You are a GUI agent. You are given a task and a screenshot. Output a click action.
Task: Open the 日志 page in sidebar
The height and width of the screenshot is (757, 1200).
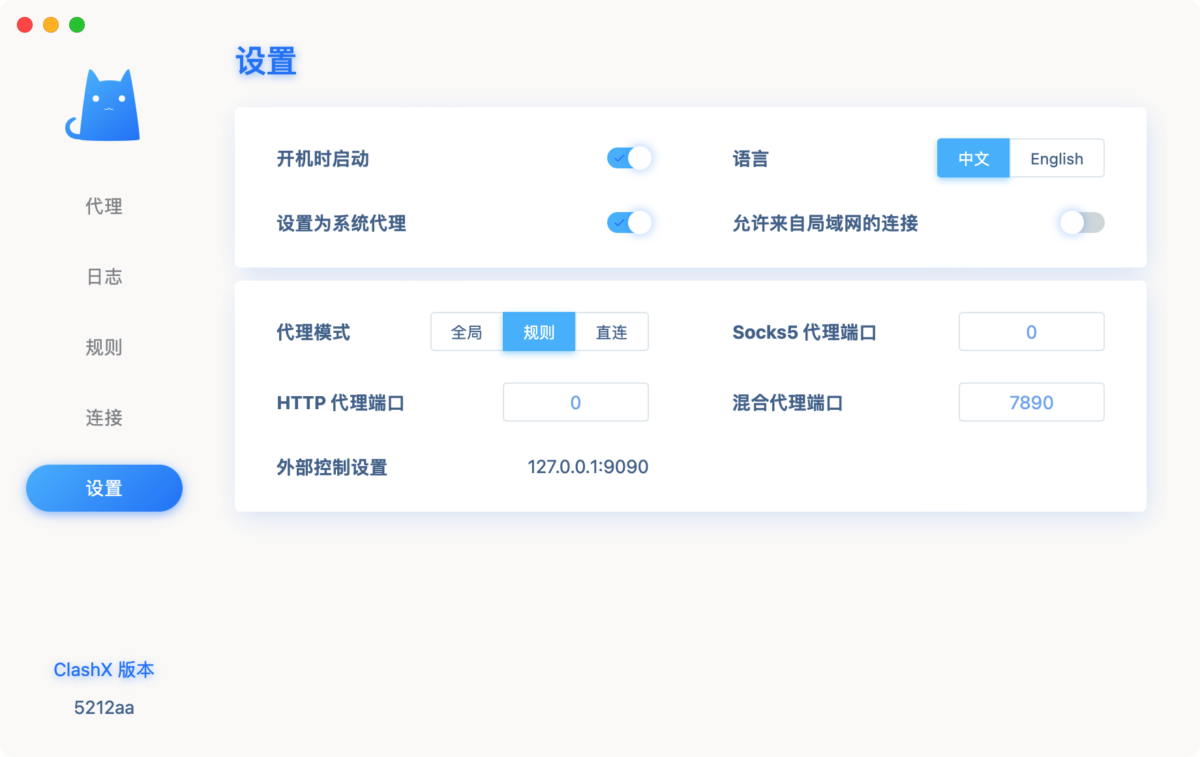[104, 277]
